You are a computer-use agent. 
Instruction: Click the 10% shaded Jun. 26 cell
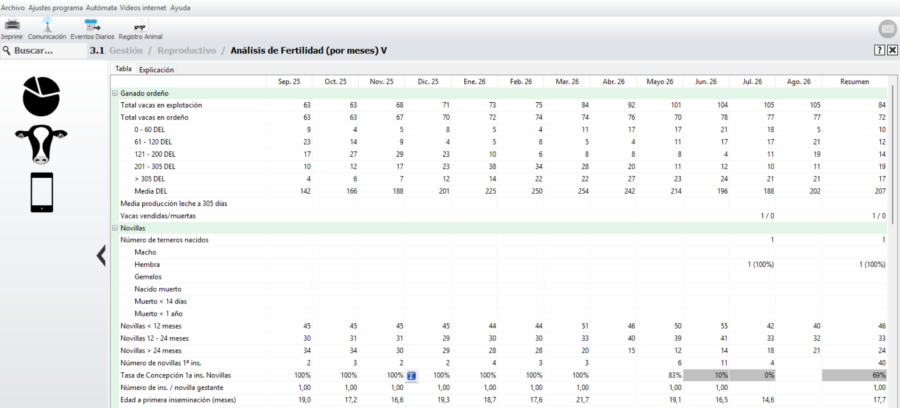click(x=706, y=375)
